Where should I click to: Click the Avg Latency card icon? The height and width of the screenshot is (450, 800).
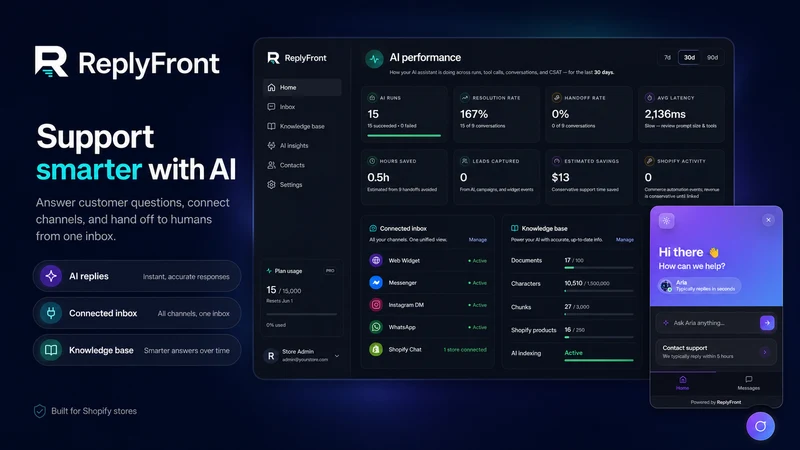coord(649,97)
